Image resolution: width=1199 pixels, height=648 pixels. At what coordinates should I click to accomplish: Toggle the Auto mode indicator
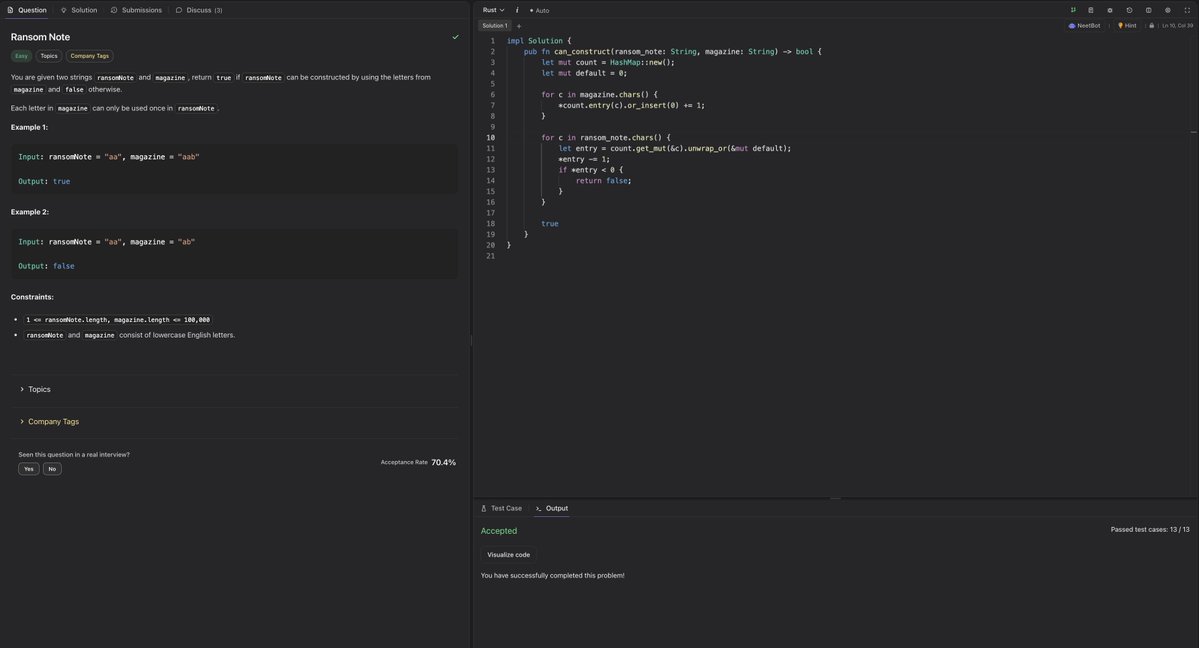(539, 11)
